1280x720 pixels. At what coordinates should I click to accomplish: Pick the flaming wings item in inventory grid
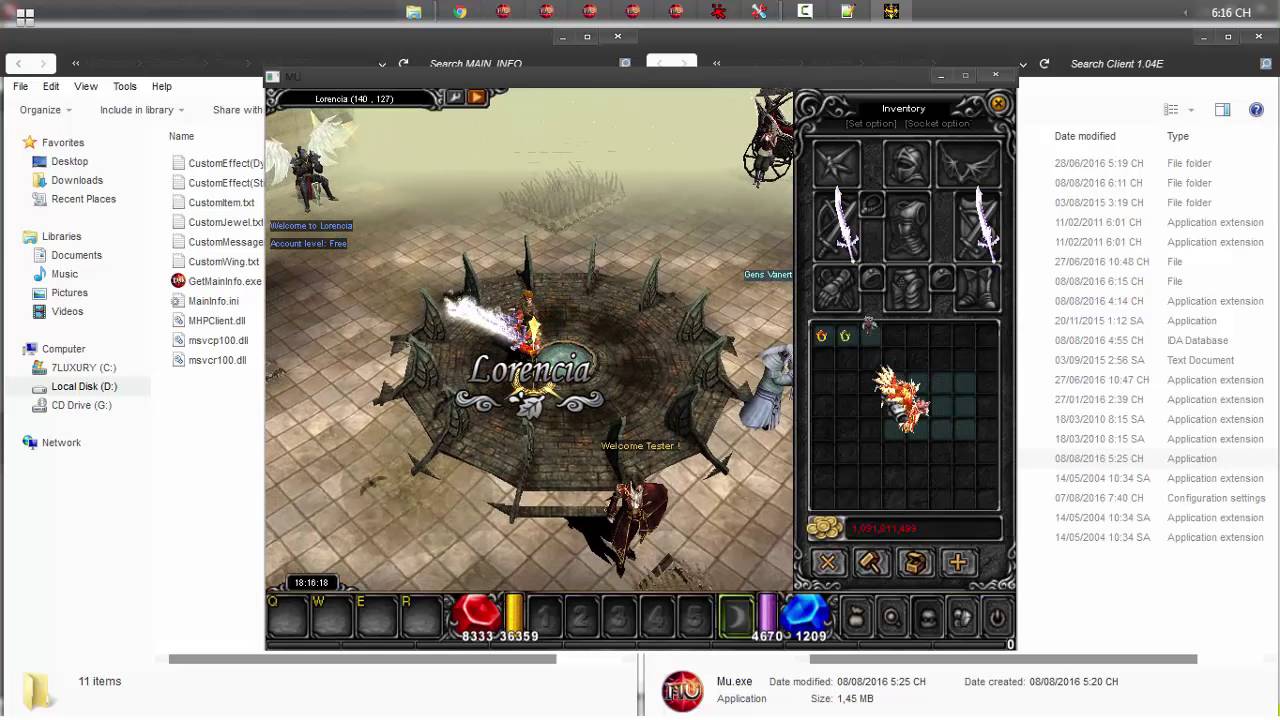903,399
